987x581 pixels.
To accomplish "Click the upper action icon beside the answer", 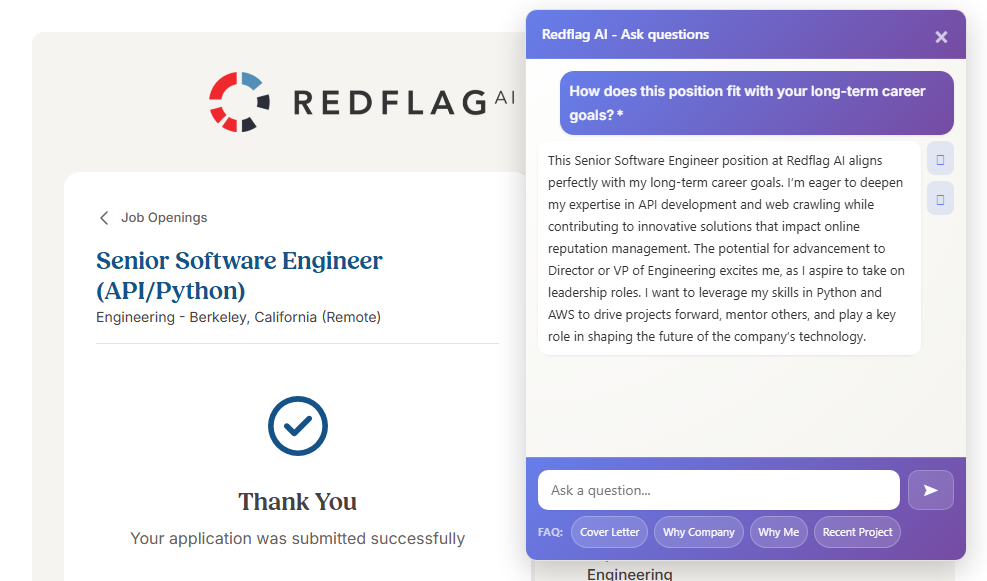I will click(x=940, y=158).
